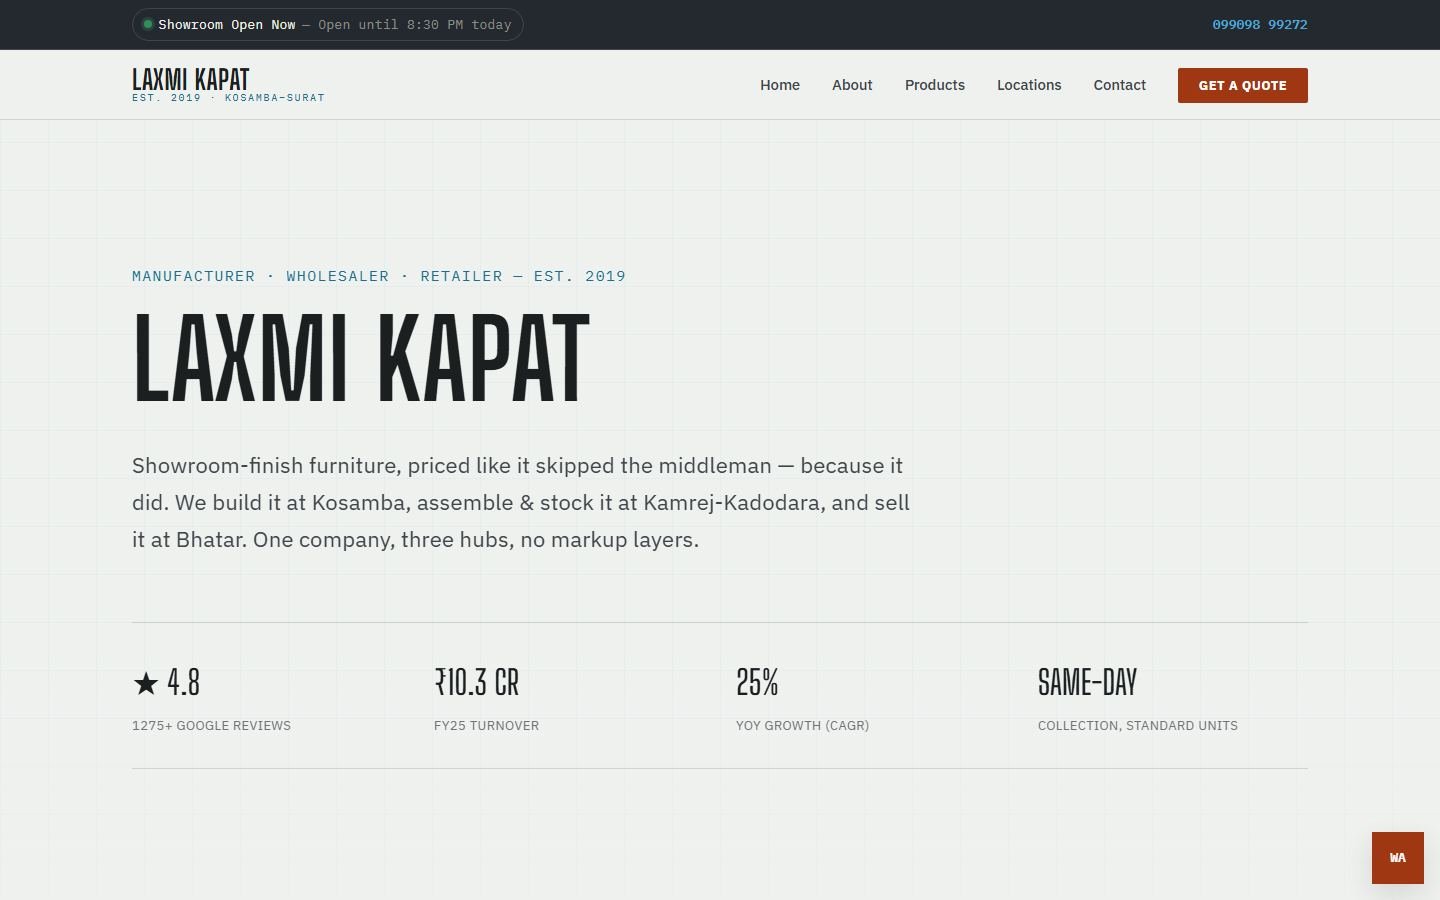The width and height of the screenshot is (1440, 900).
Task: Click the '₹10.3 CR' turnover figure
Action: (x=476, y=683)
